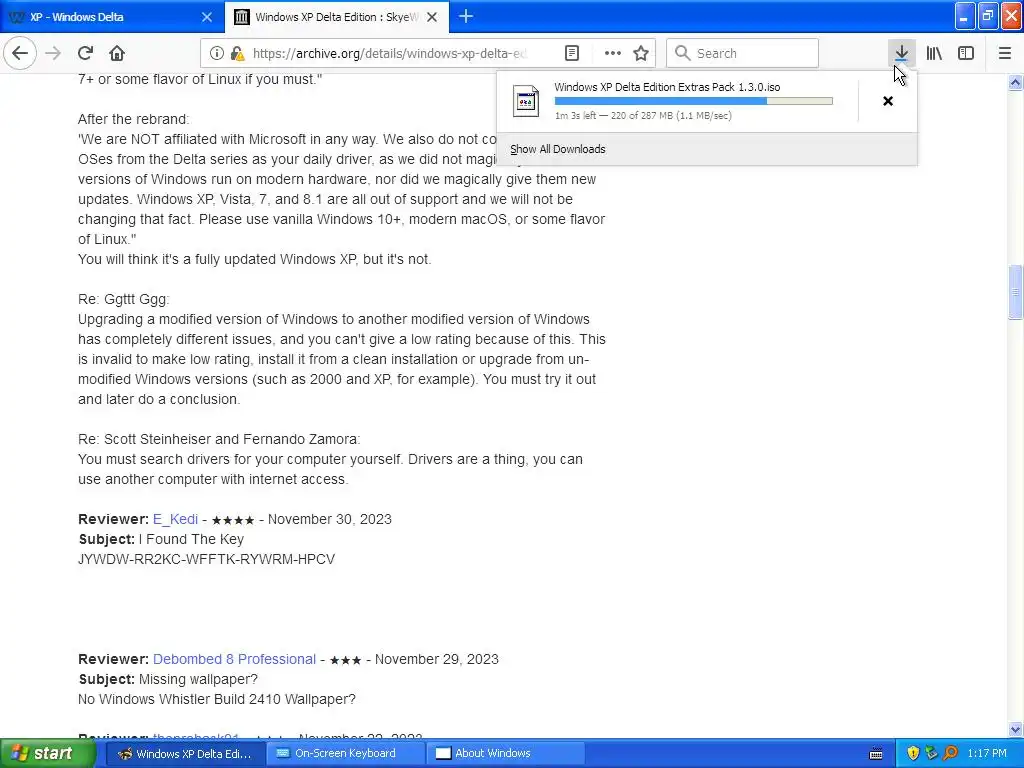This screenshot has width=1024, height=768.
Task: Click the padlock warning security icon
Action: pyautogui.click(x=237, y=53)
